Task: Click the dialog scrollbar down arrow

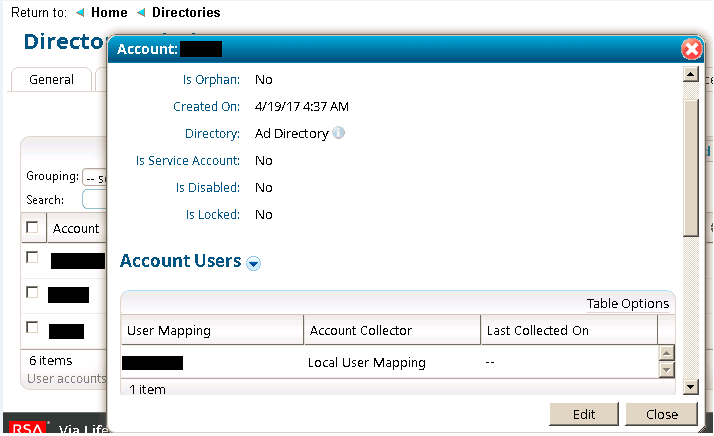Action: click(x=690, y=386)
